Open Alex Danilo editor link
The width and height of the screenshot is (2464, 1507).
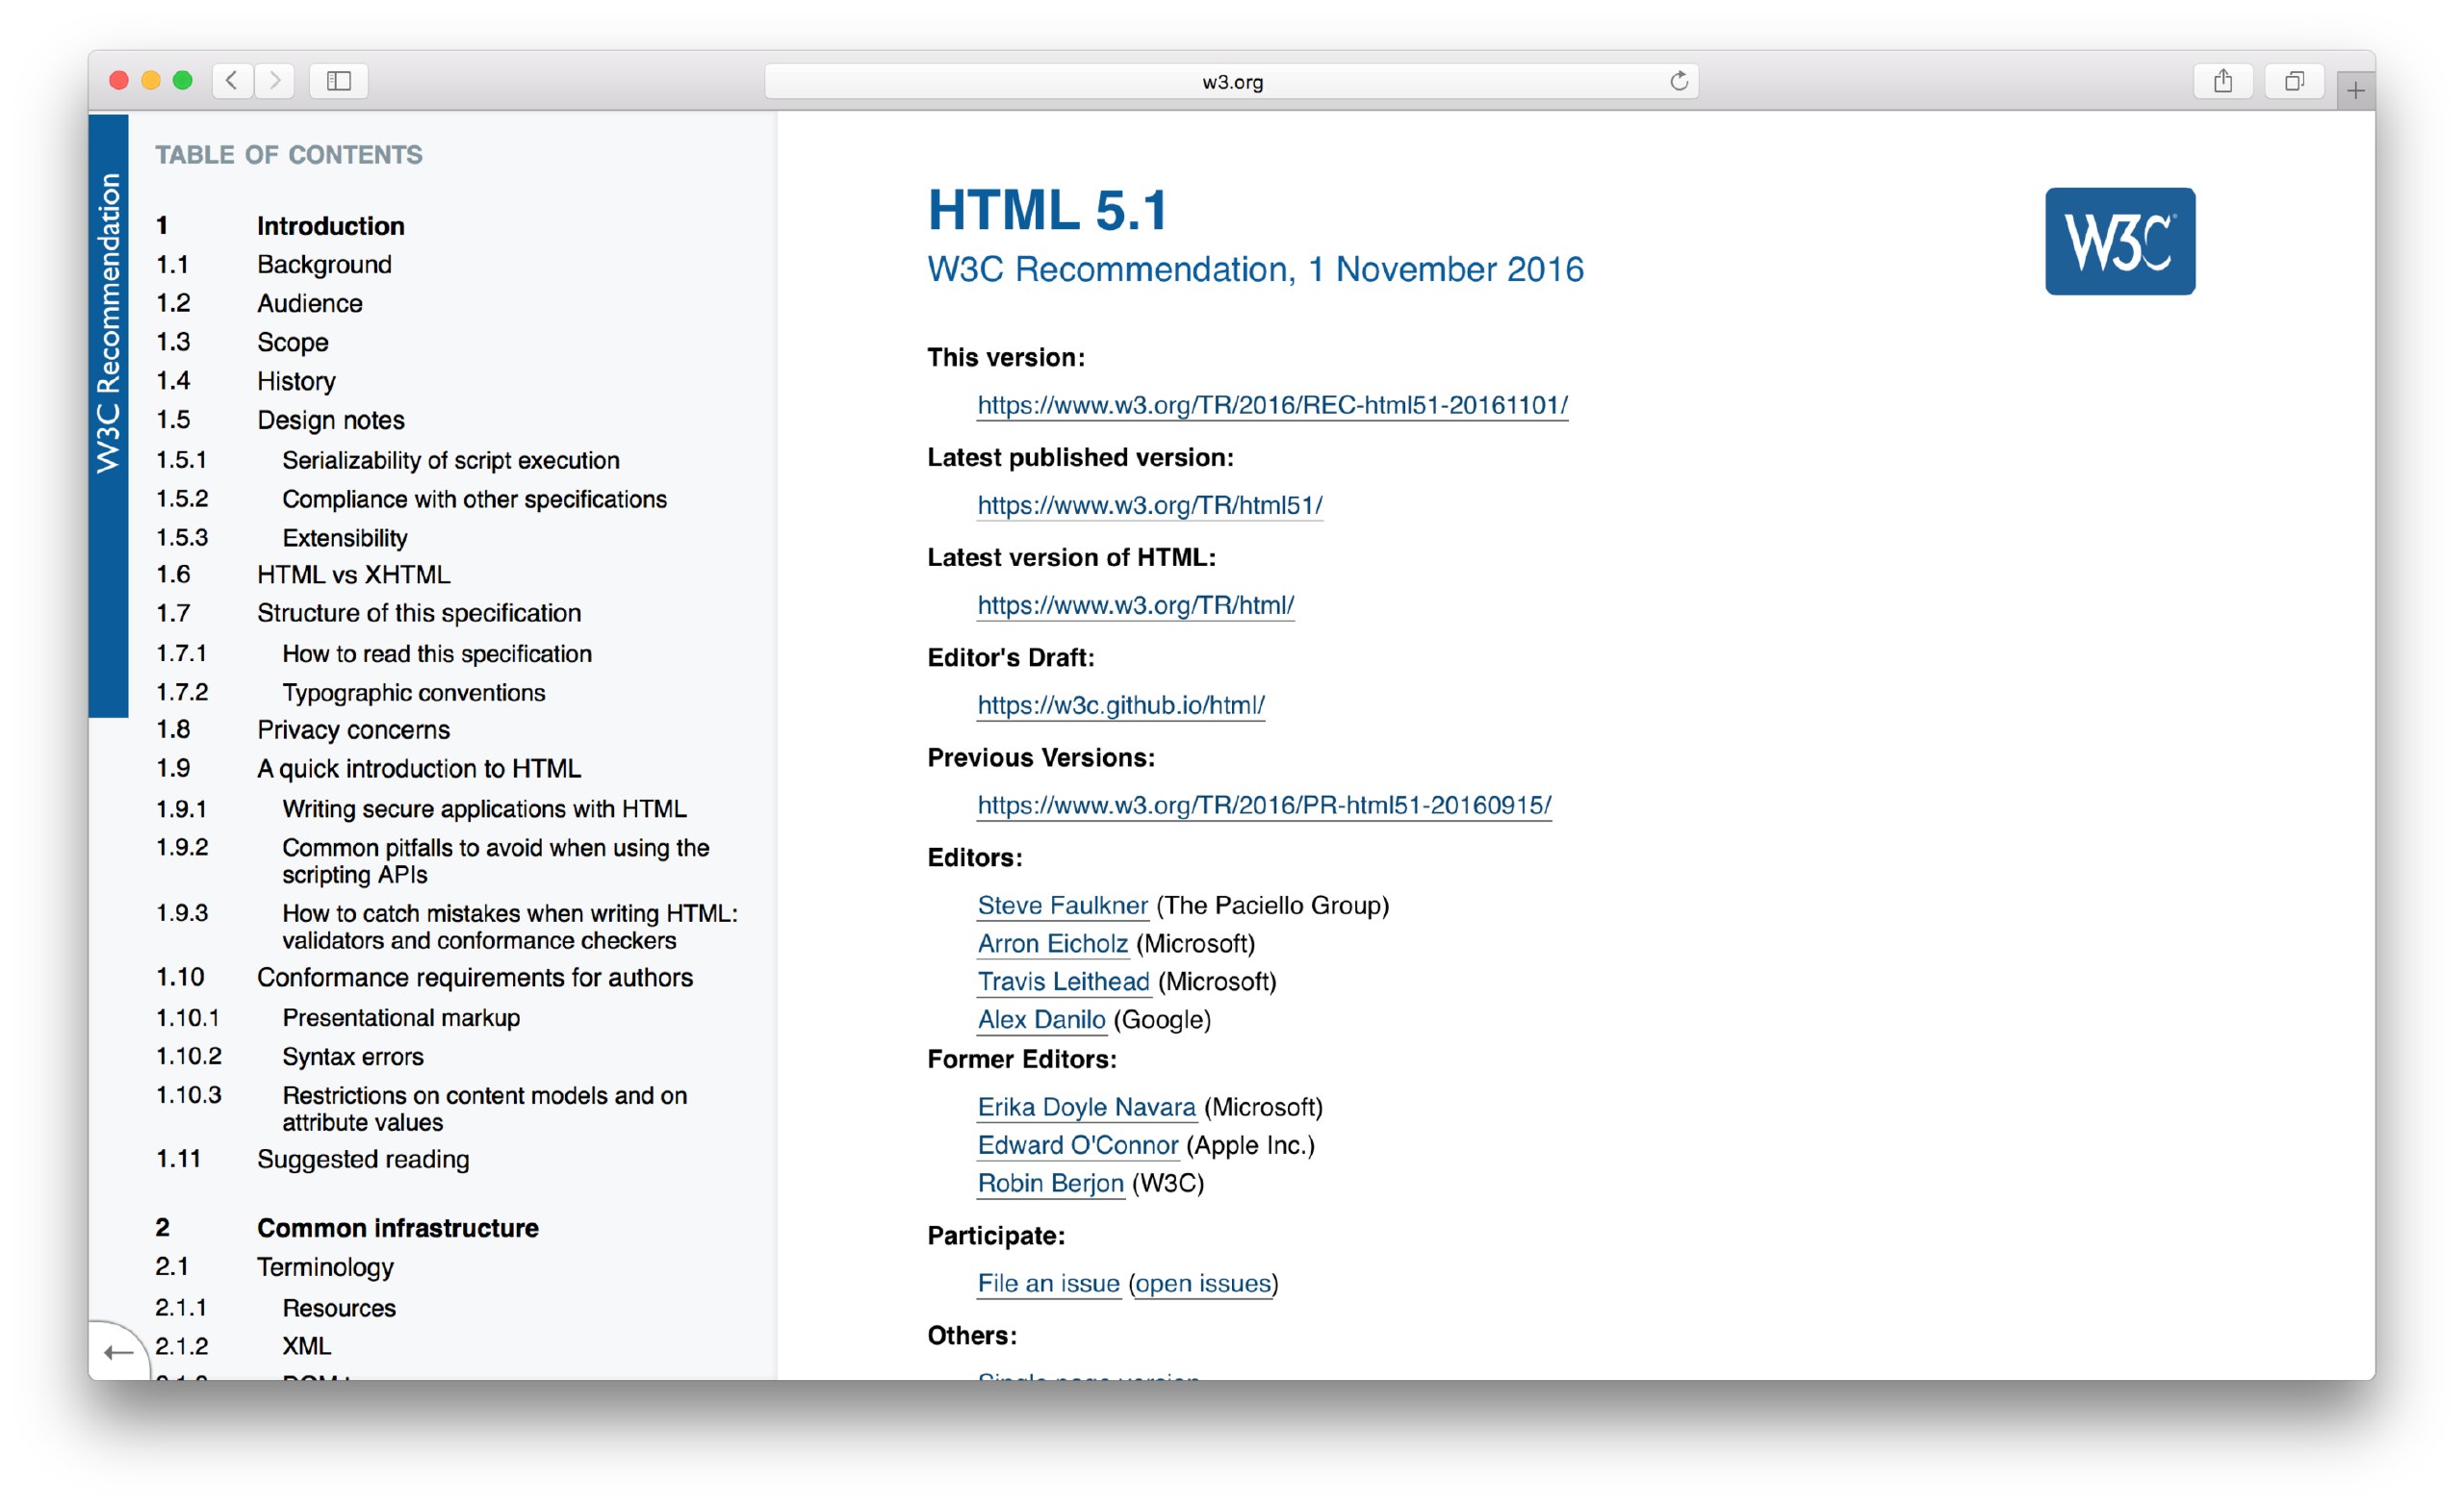point(1041,1019)
